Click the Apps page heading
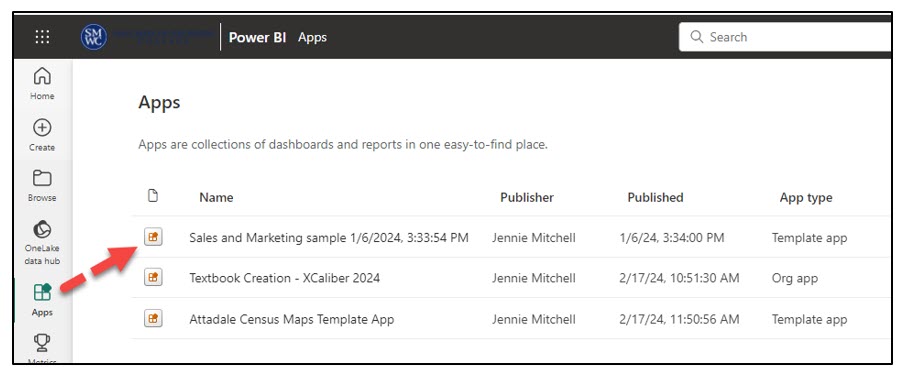The width and height of the screenshot is (904, 375). [159, 103]
